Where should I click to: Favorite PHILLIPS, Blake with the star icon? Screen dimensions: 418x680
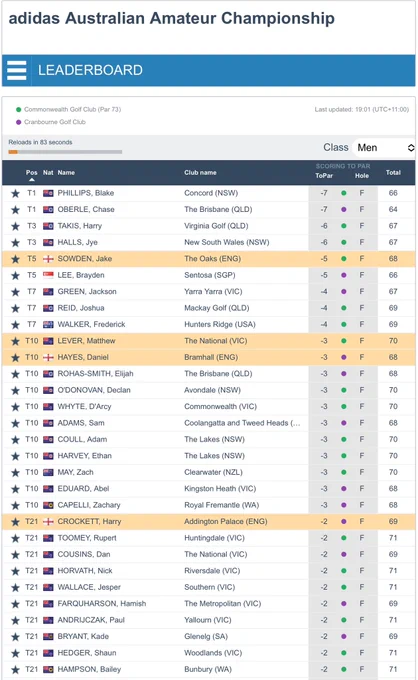[x=15, y=193]
